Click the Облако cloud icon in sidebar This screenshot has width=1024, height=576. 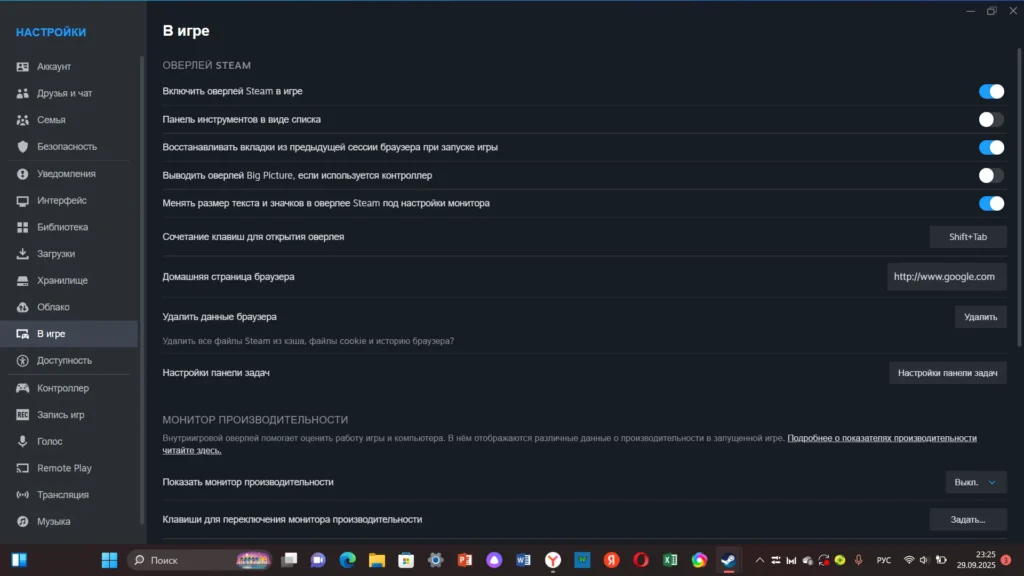point(23,307)
